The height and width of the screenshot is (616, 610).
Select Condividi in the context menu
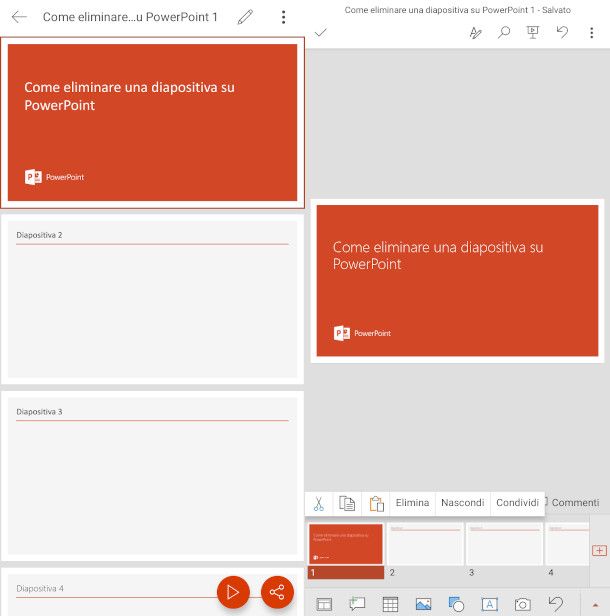tap(517, 503)
